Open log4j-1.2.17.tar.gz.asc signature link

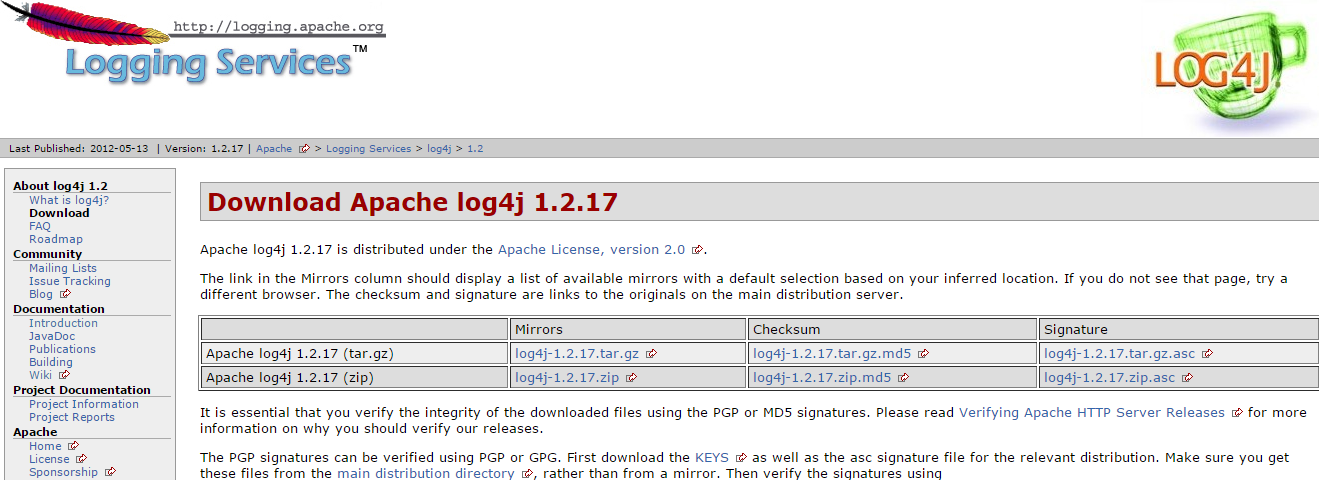pos(1120,354)
